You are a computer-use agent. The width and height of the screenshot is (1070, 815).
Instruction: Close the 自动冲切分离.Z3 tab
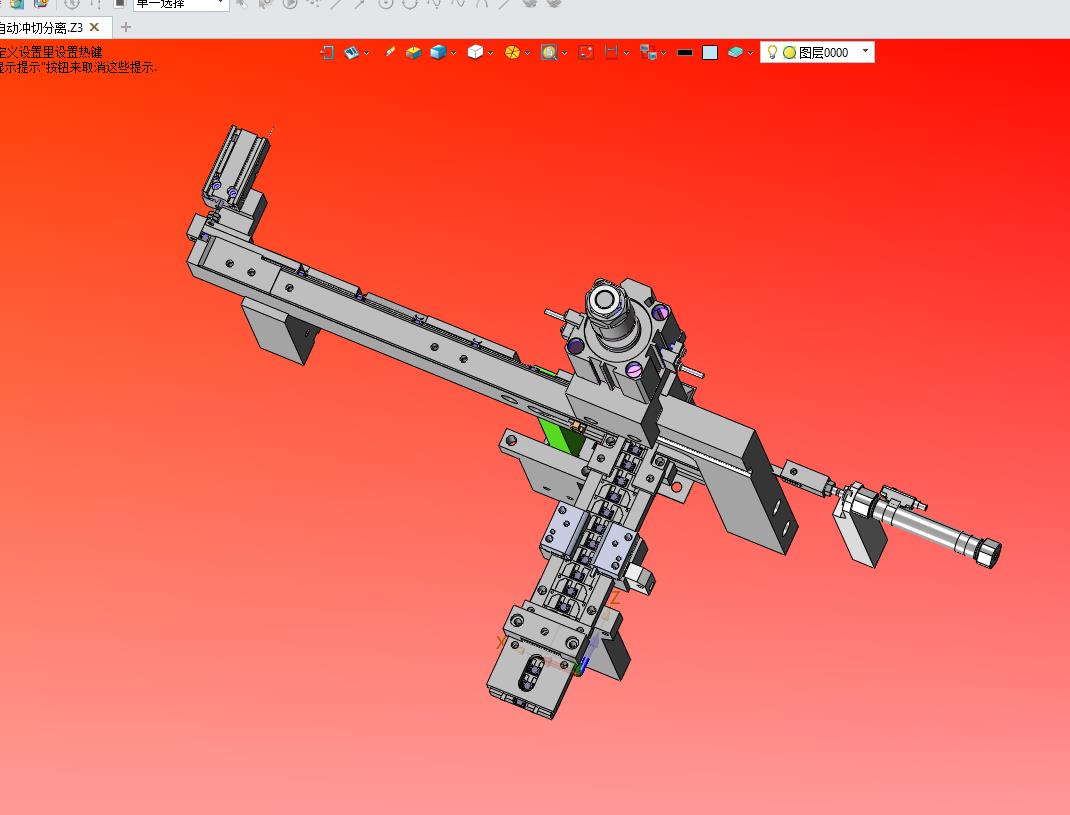point(95,27)
